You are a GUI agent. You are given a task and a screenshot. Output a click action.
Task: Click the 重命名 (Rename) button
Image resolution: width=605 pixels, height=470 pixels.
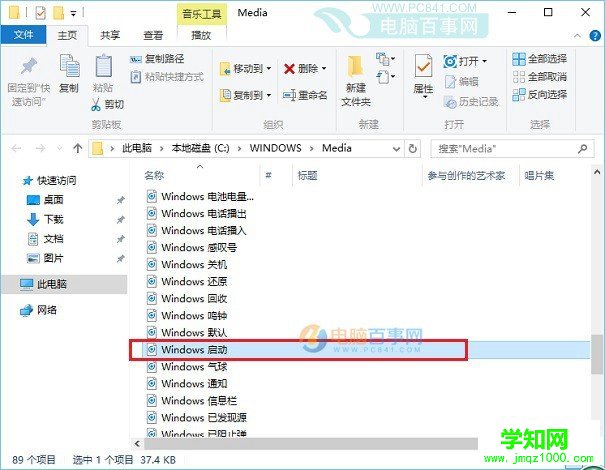[x=305, y=95]
